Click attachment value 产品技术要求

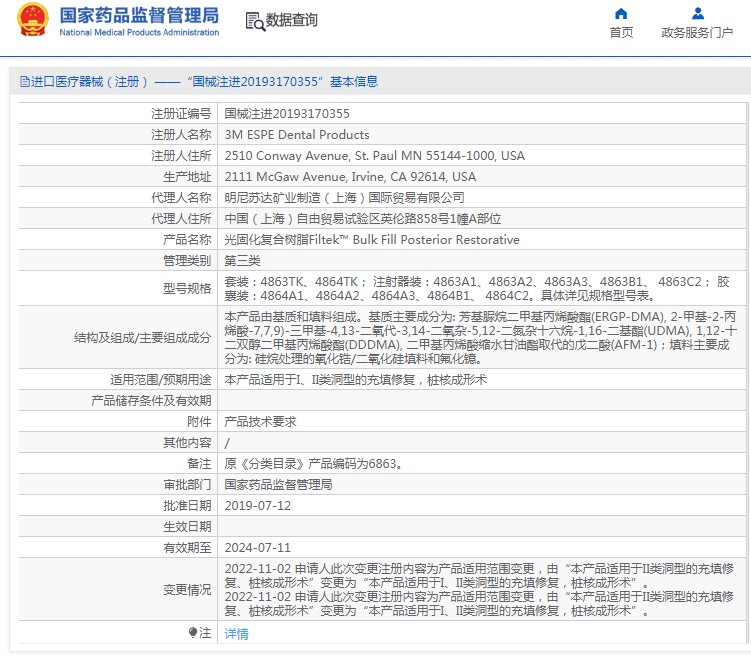point(260,422)
